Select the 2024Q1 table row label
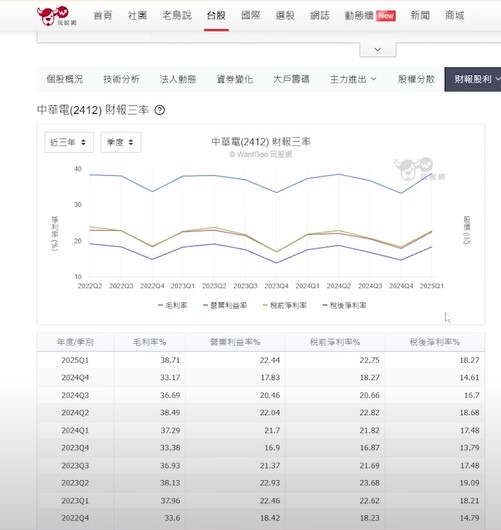Image resolution: width=501 pixels, height=530 pixels. click(75, 431)
